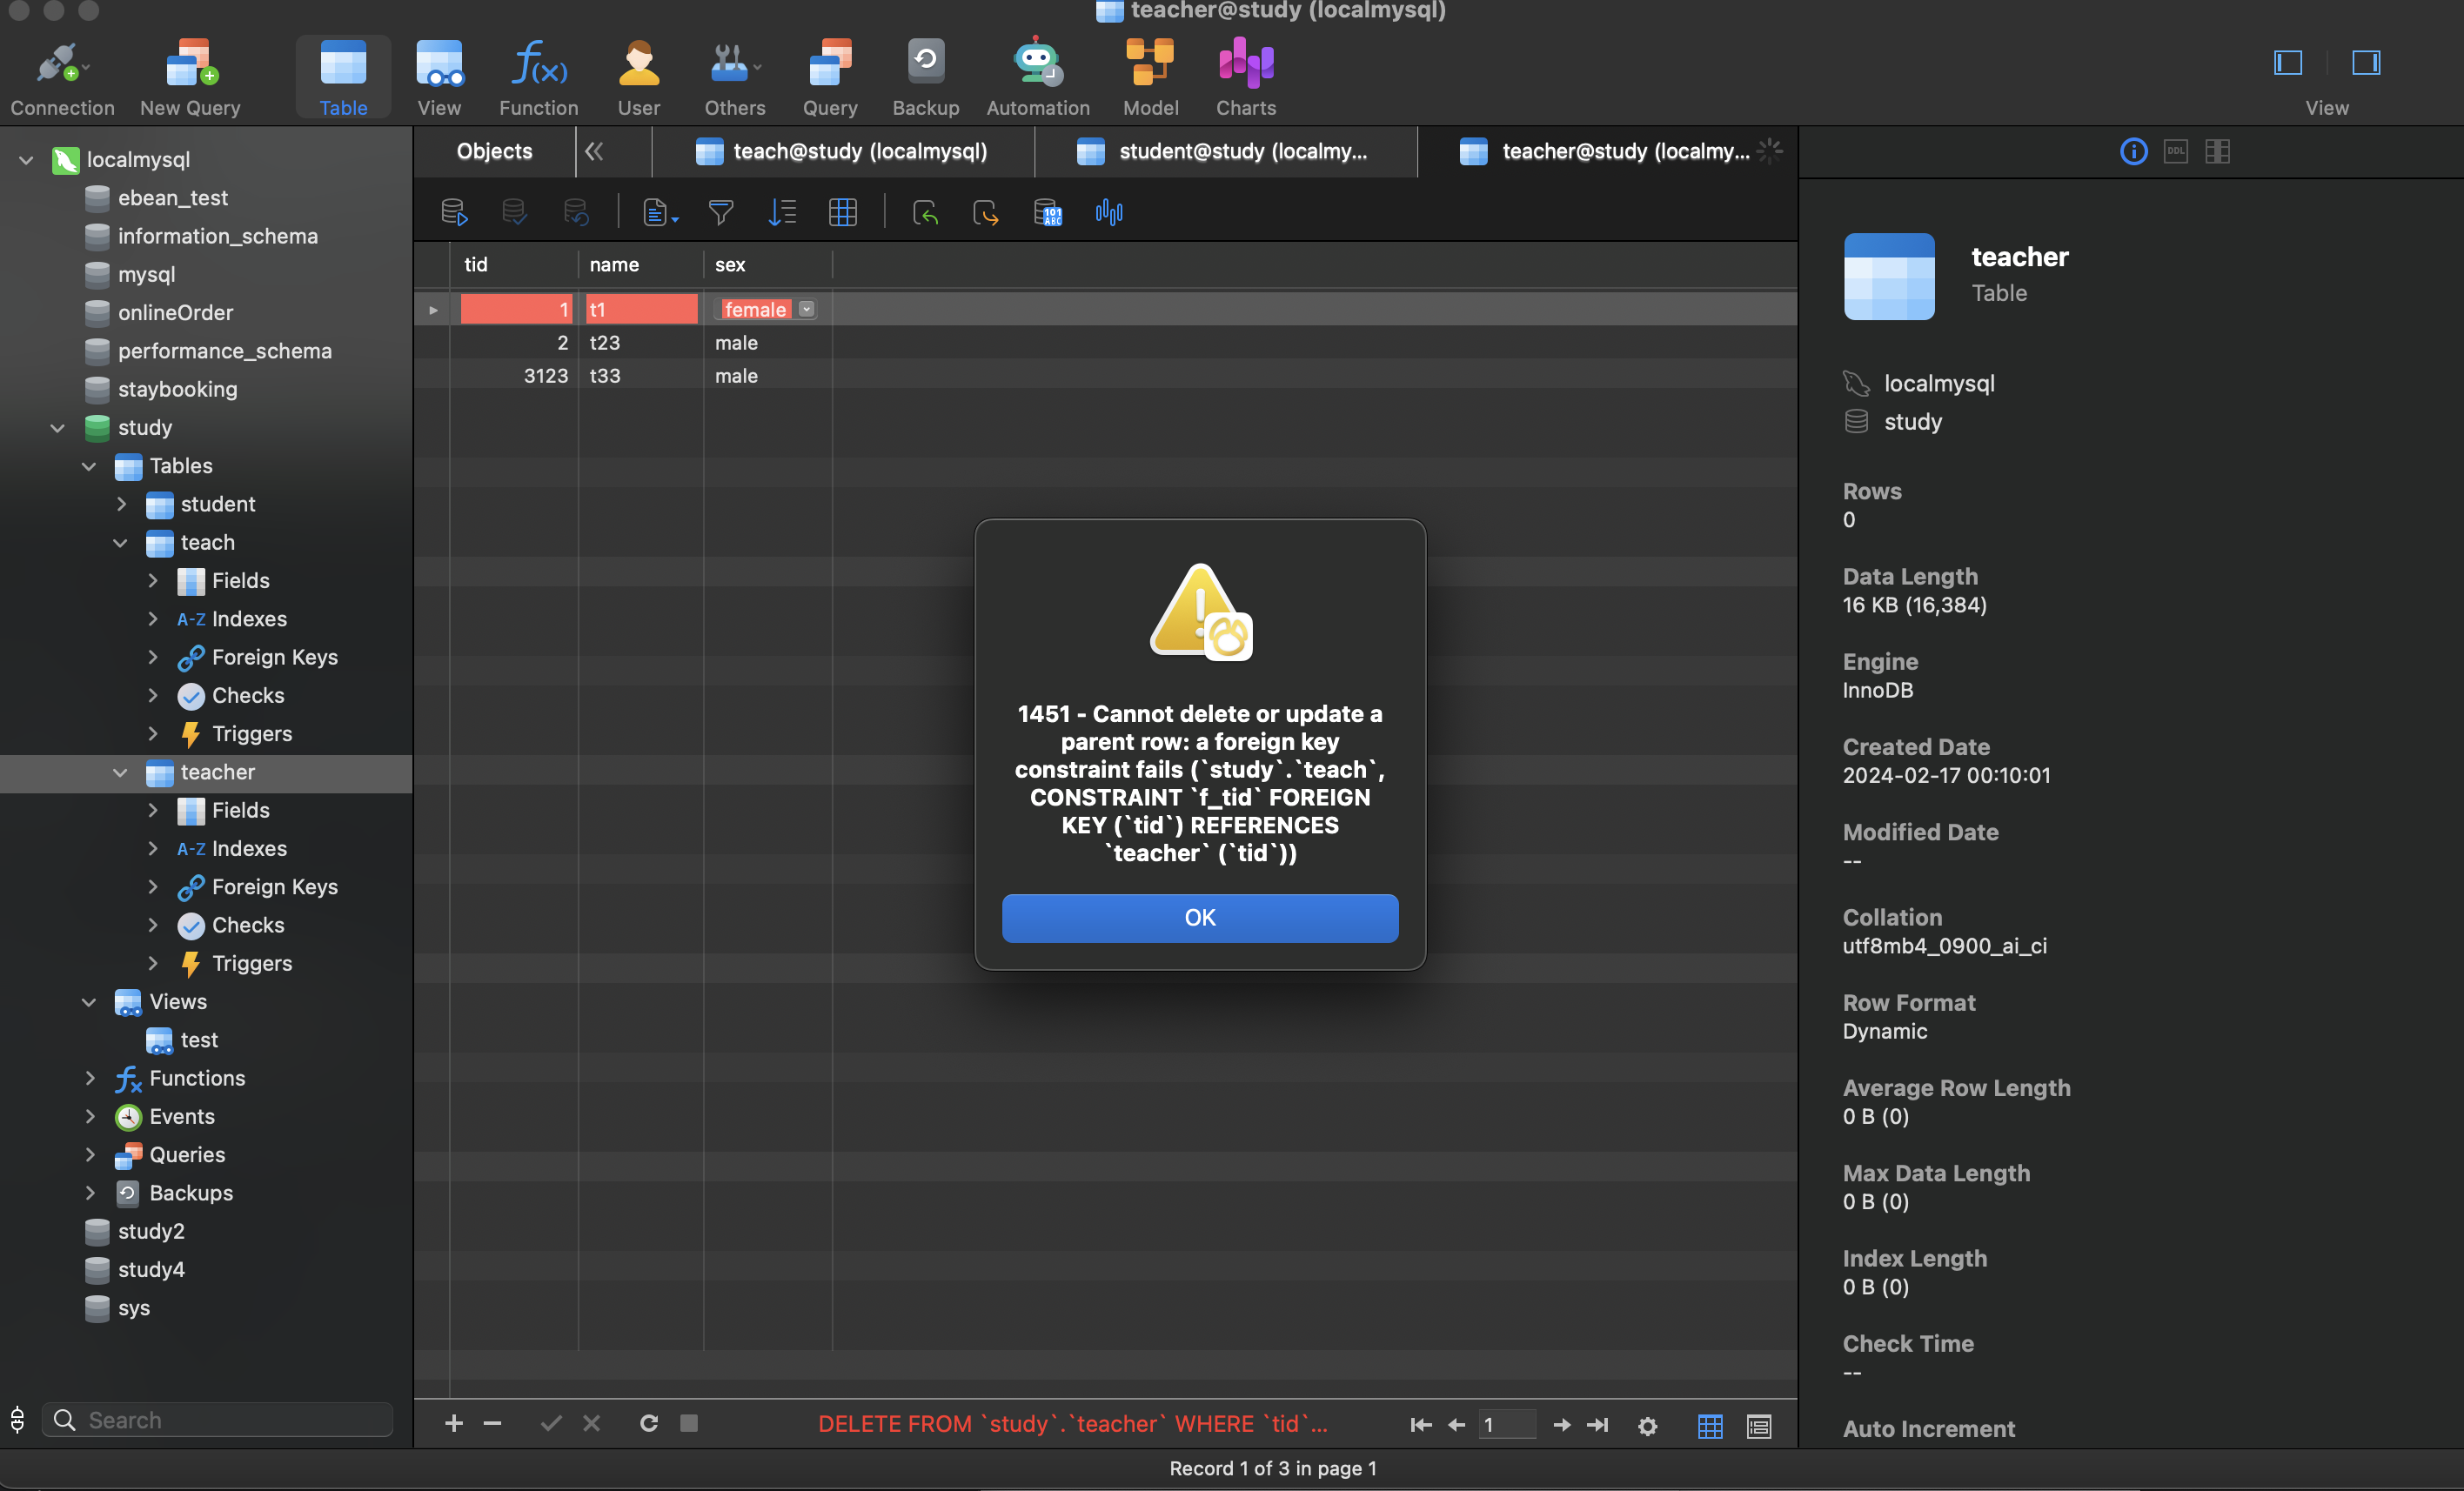Switch to form view in the bottom bar

click(x=1758, y=1426)
